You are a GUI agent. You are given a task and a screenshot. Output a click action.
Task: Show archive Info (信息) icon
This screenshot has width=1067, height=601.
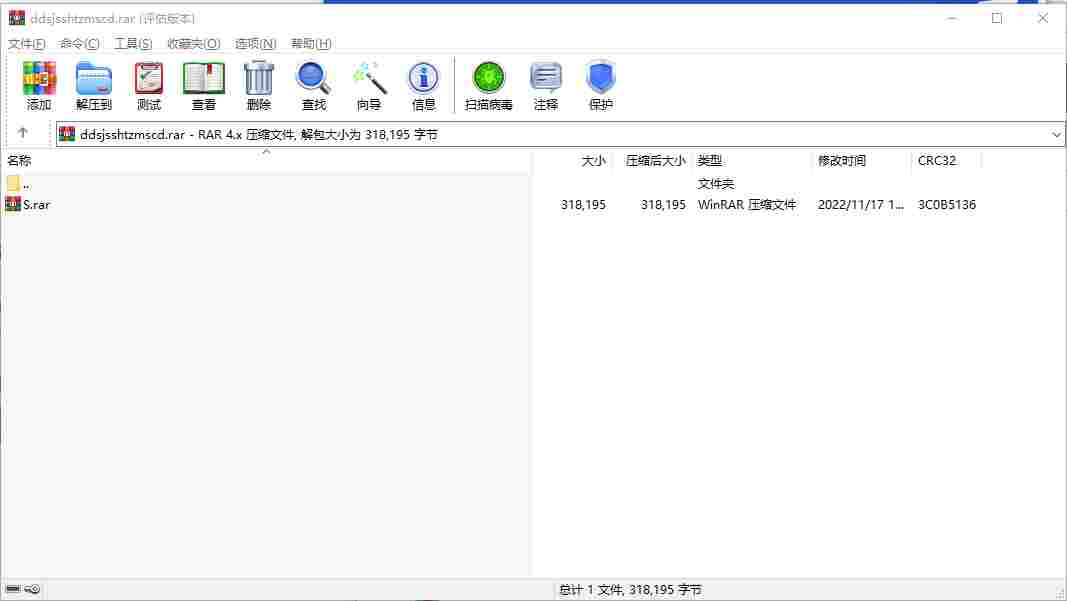coord(423,85)
